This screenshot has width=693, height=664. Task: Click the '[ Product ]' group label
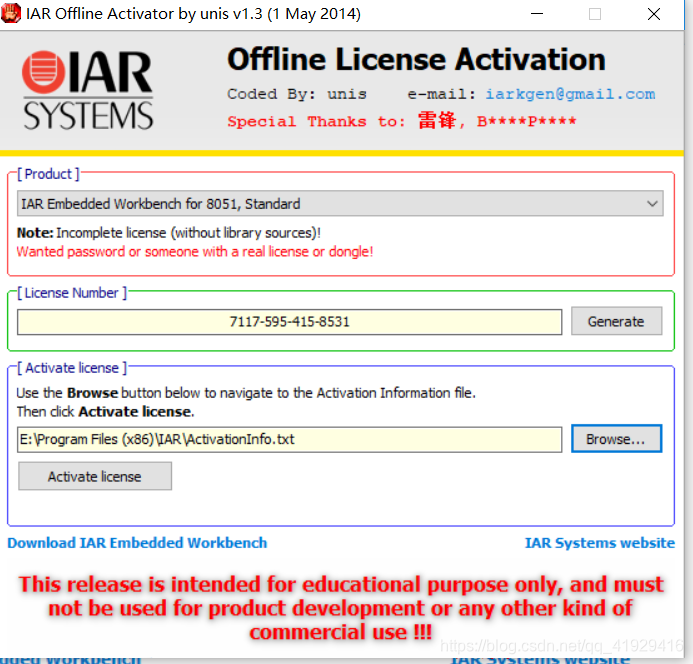click(x=48, y=174)
